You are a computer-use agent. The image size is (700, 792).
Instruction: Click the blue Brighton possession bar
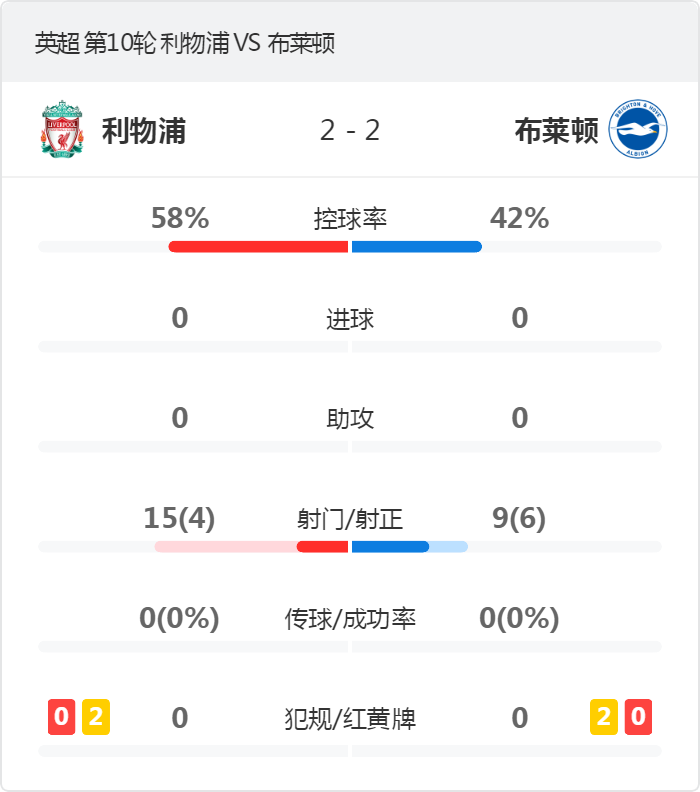[417, 247]
